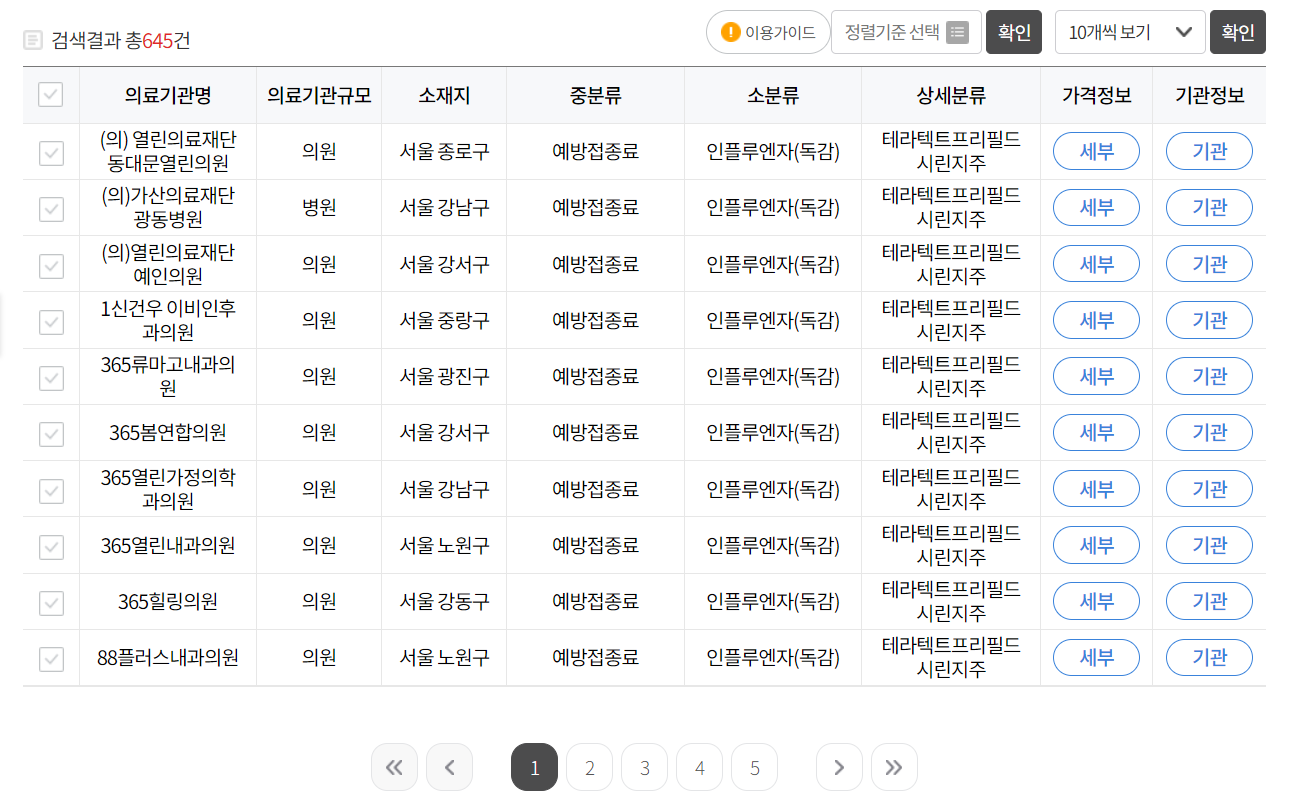Viewport: 1290px width, 801px height.
Task: View 기관 info for (의)가산의료재단 광동병원
Action: (x=1208, y=207)
